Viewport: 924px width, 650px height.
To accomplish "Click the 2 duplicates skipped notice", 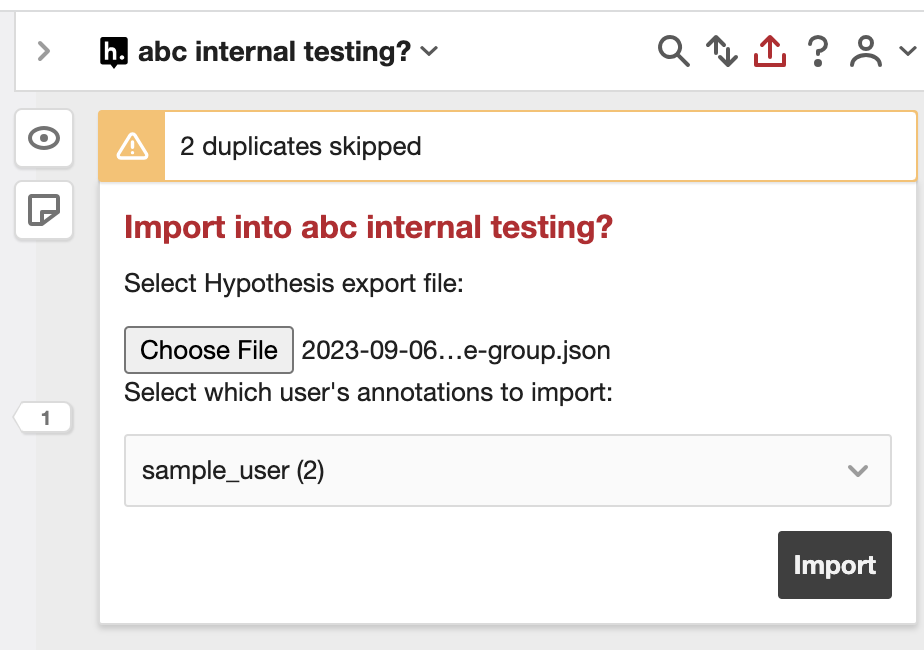I will point(301,147).
